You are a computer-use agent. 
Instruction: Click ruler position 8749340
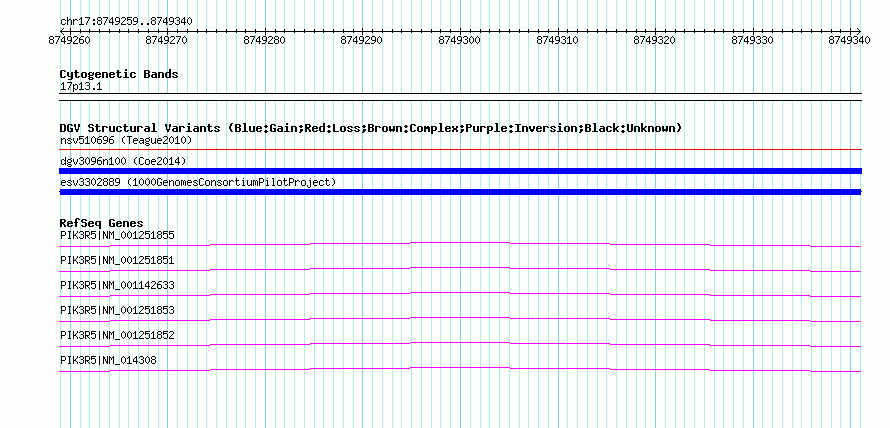849,40
